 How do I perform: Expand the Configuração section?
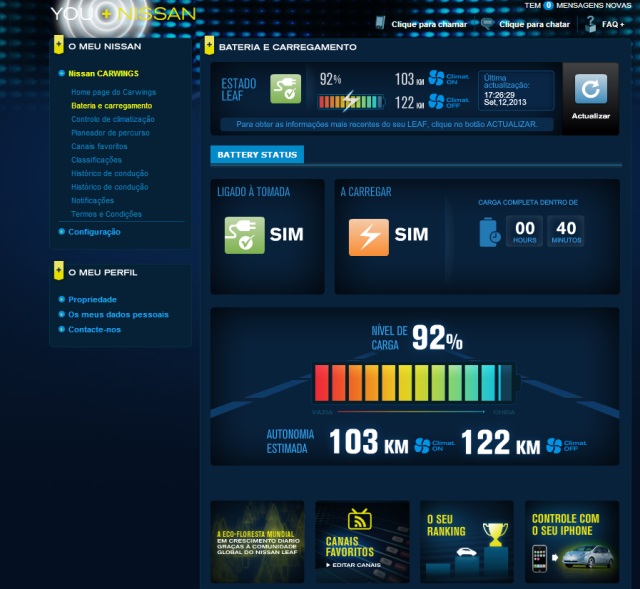94,232
